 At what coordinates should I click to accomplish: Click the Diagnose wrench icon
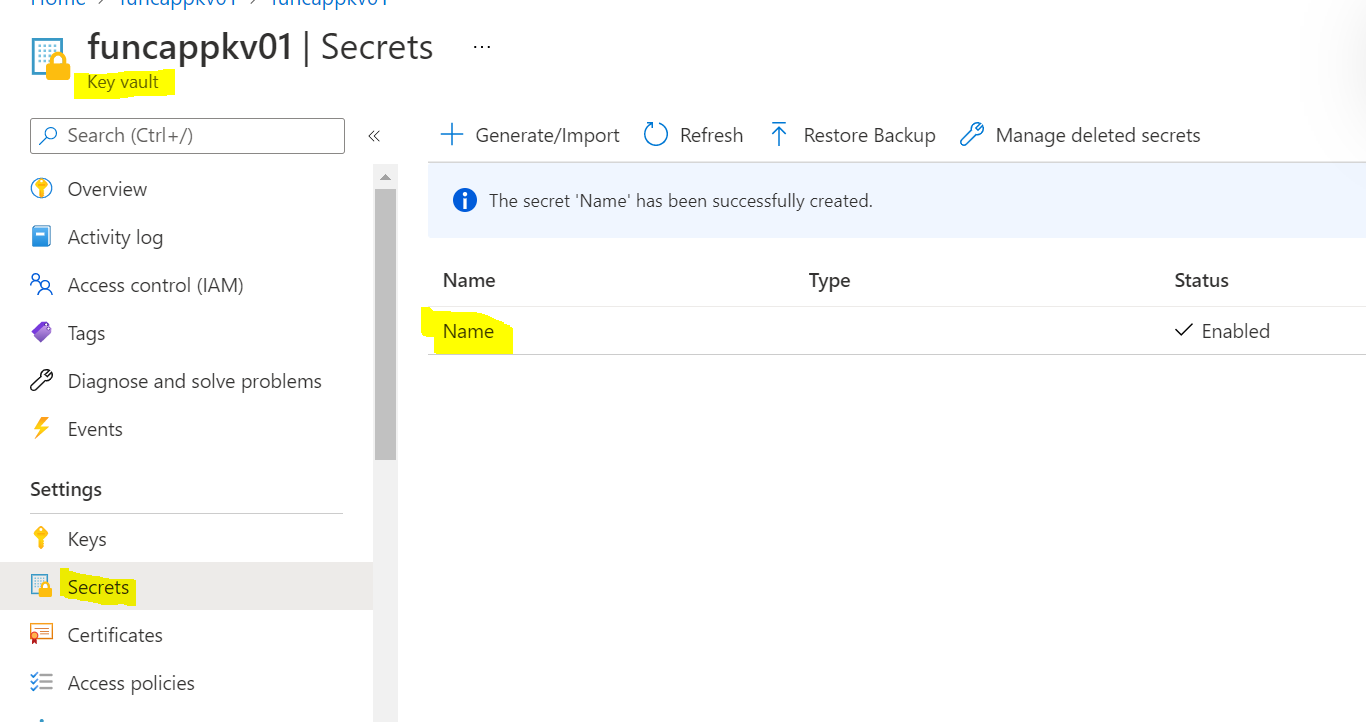(41, 380)
